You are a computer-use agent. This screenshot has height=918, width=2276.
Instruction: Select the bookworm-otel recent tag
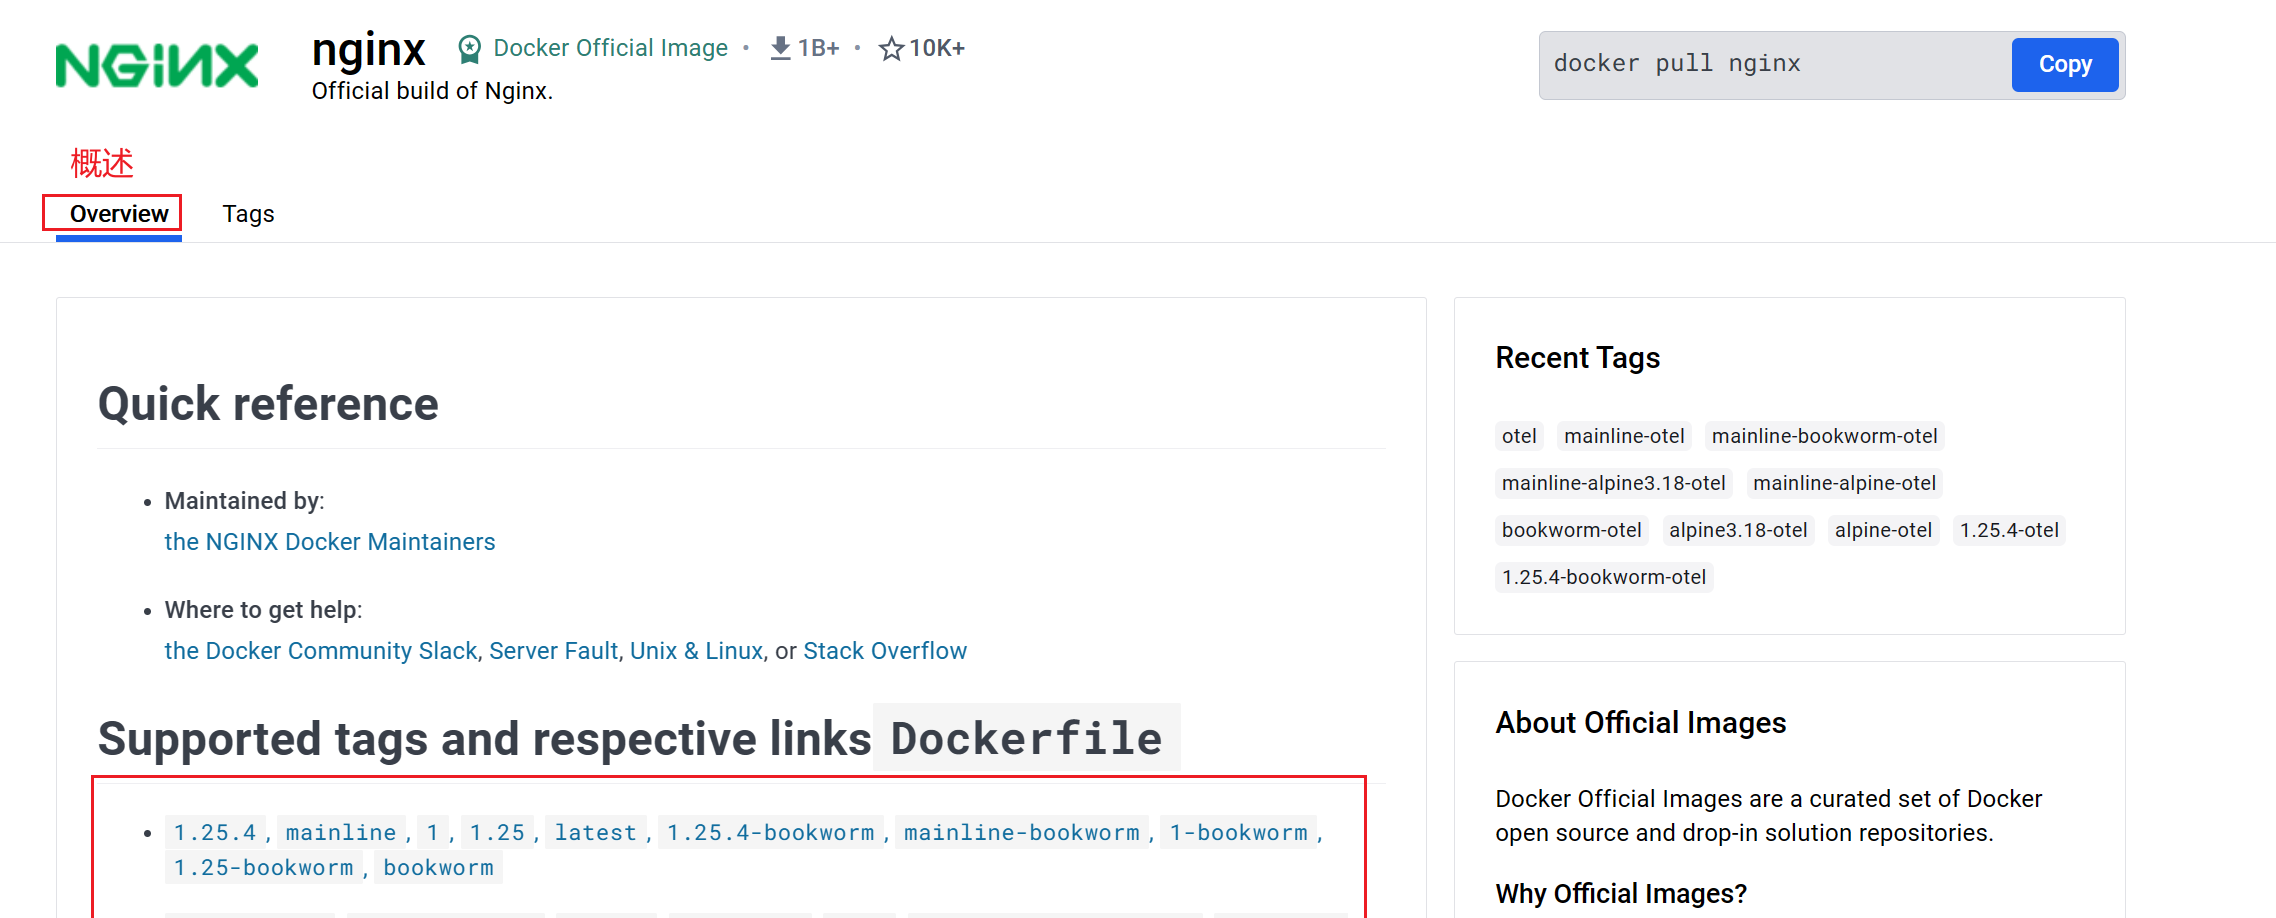tap(1571, 530)
